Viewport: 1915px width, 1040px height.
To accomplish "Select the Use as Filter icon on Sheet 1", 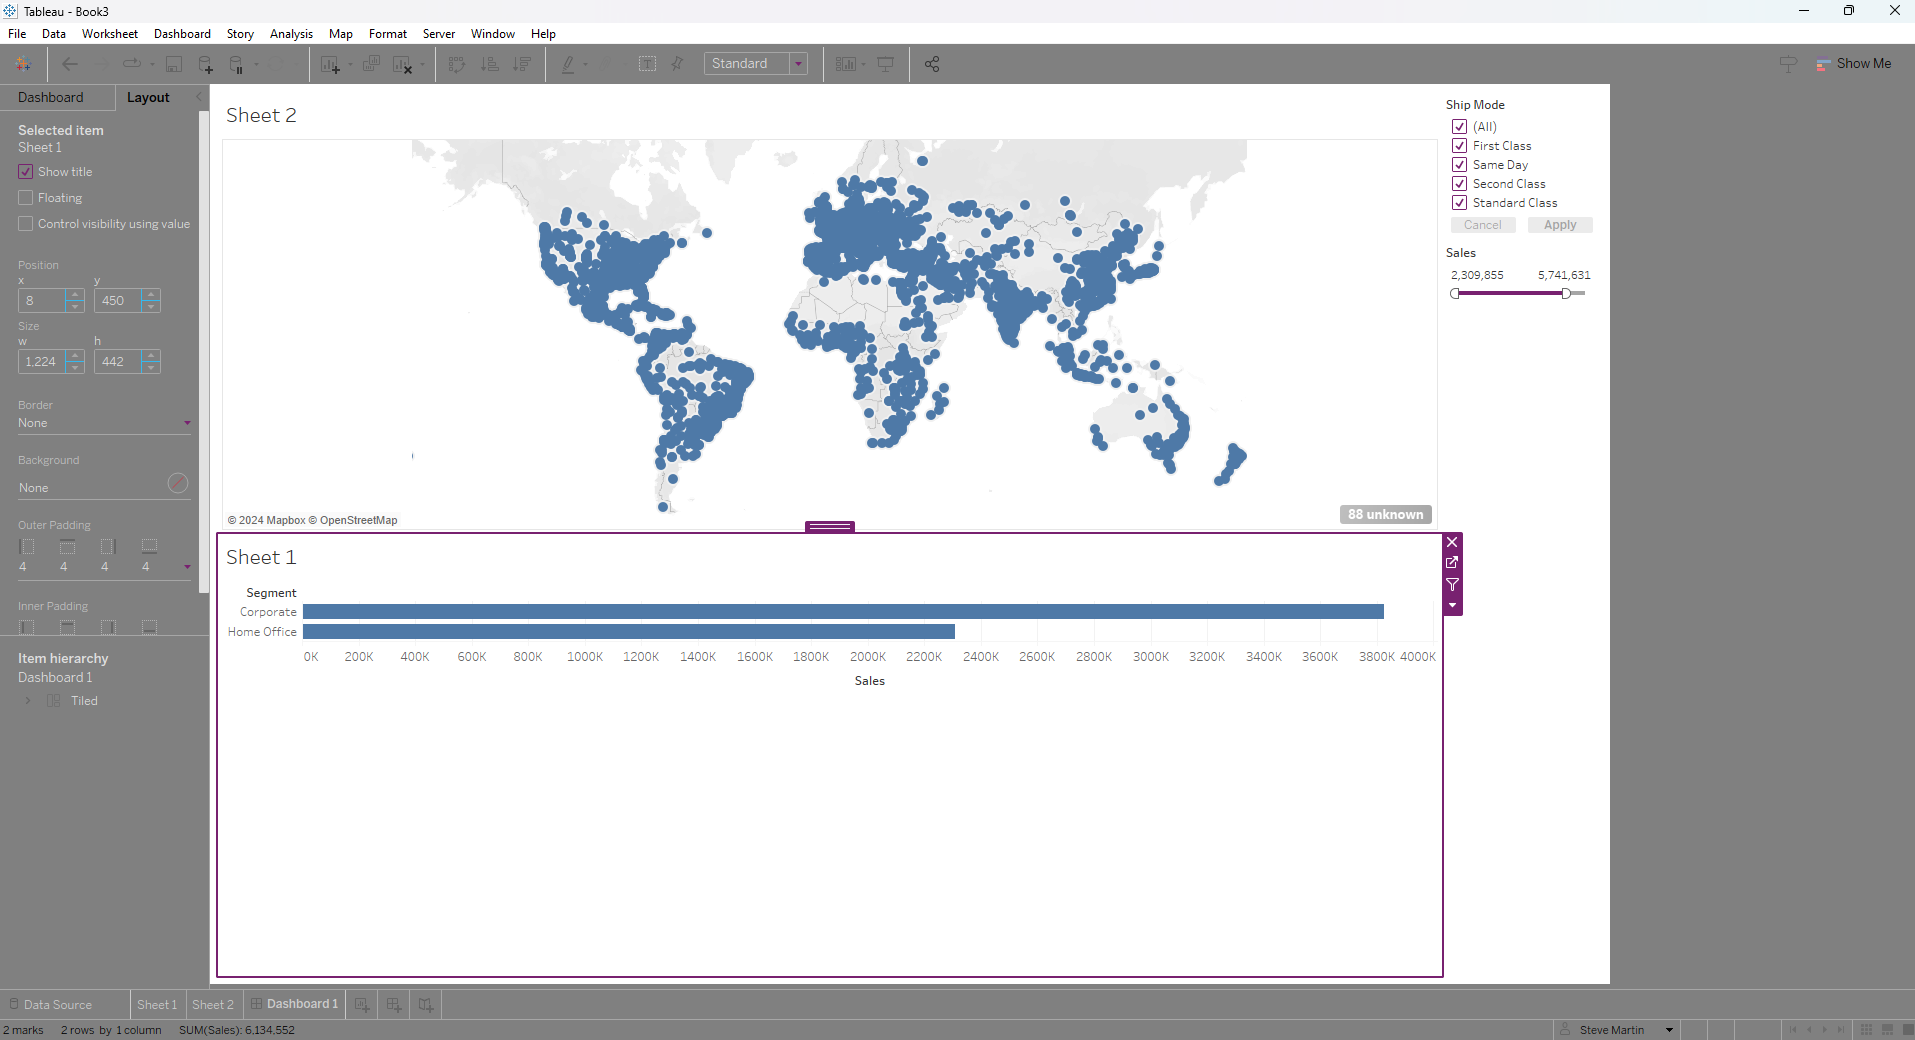I will pyautogui.click(x=1453, y=586).
